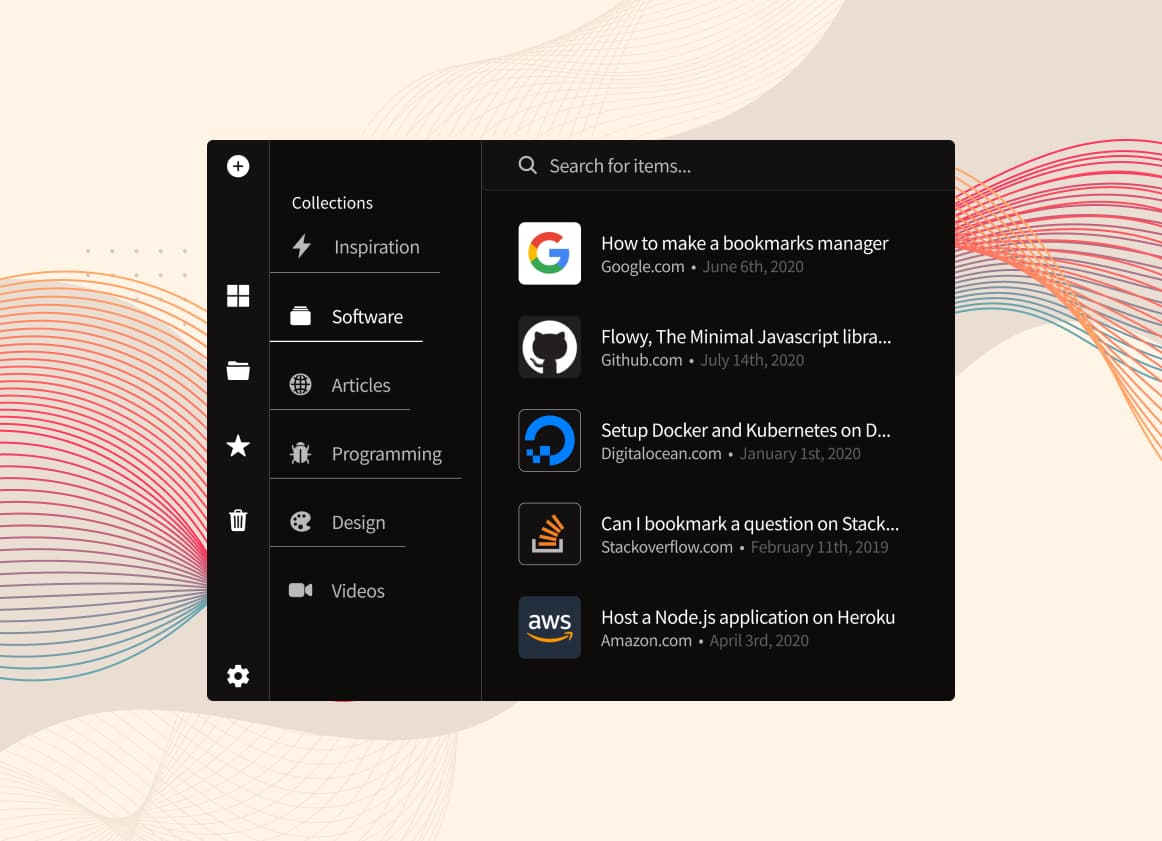Click the AWS logo thumbnail
The height and width of the screenshot is (841, 1162).
(549, 627)
